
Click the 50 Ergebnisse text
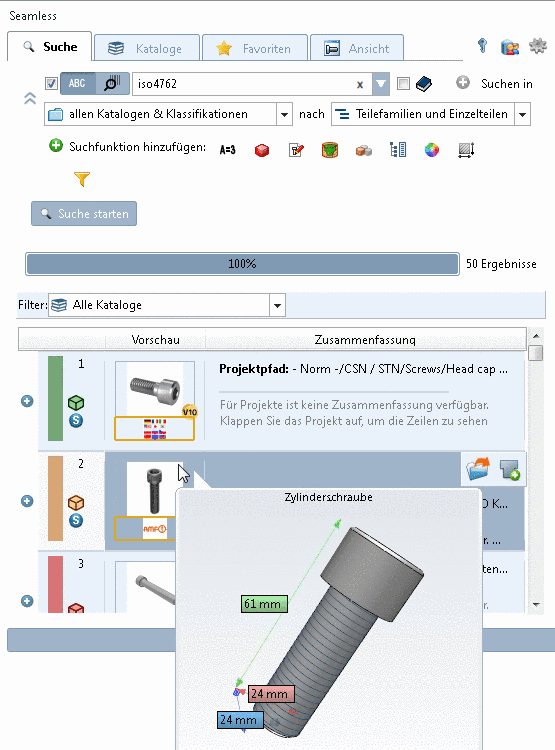tap(501, 264)
